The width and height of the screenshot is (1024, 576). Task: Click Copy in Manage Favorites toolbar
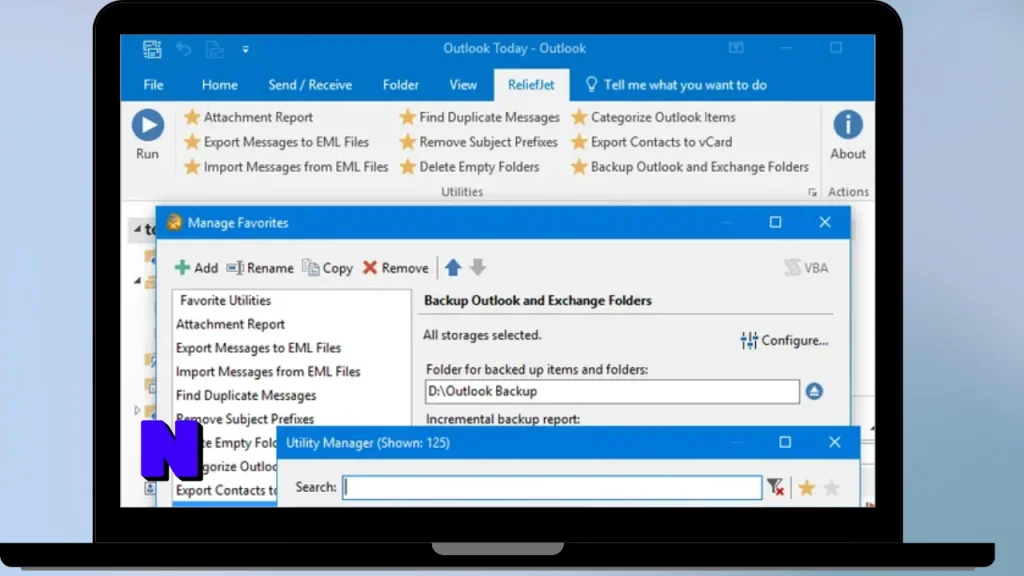328,268
